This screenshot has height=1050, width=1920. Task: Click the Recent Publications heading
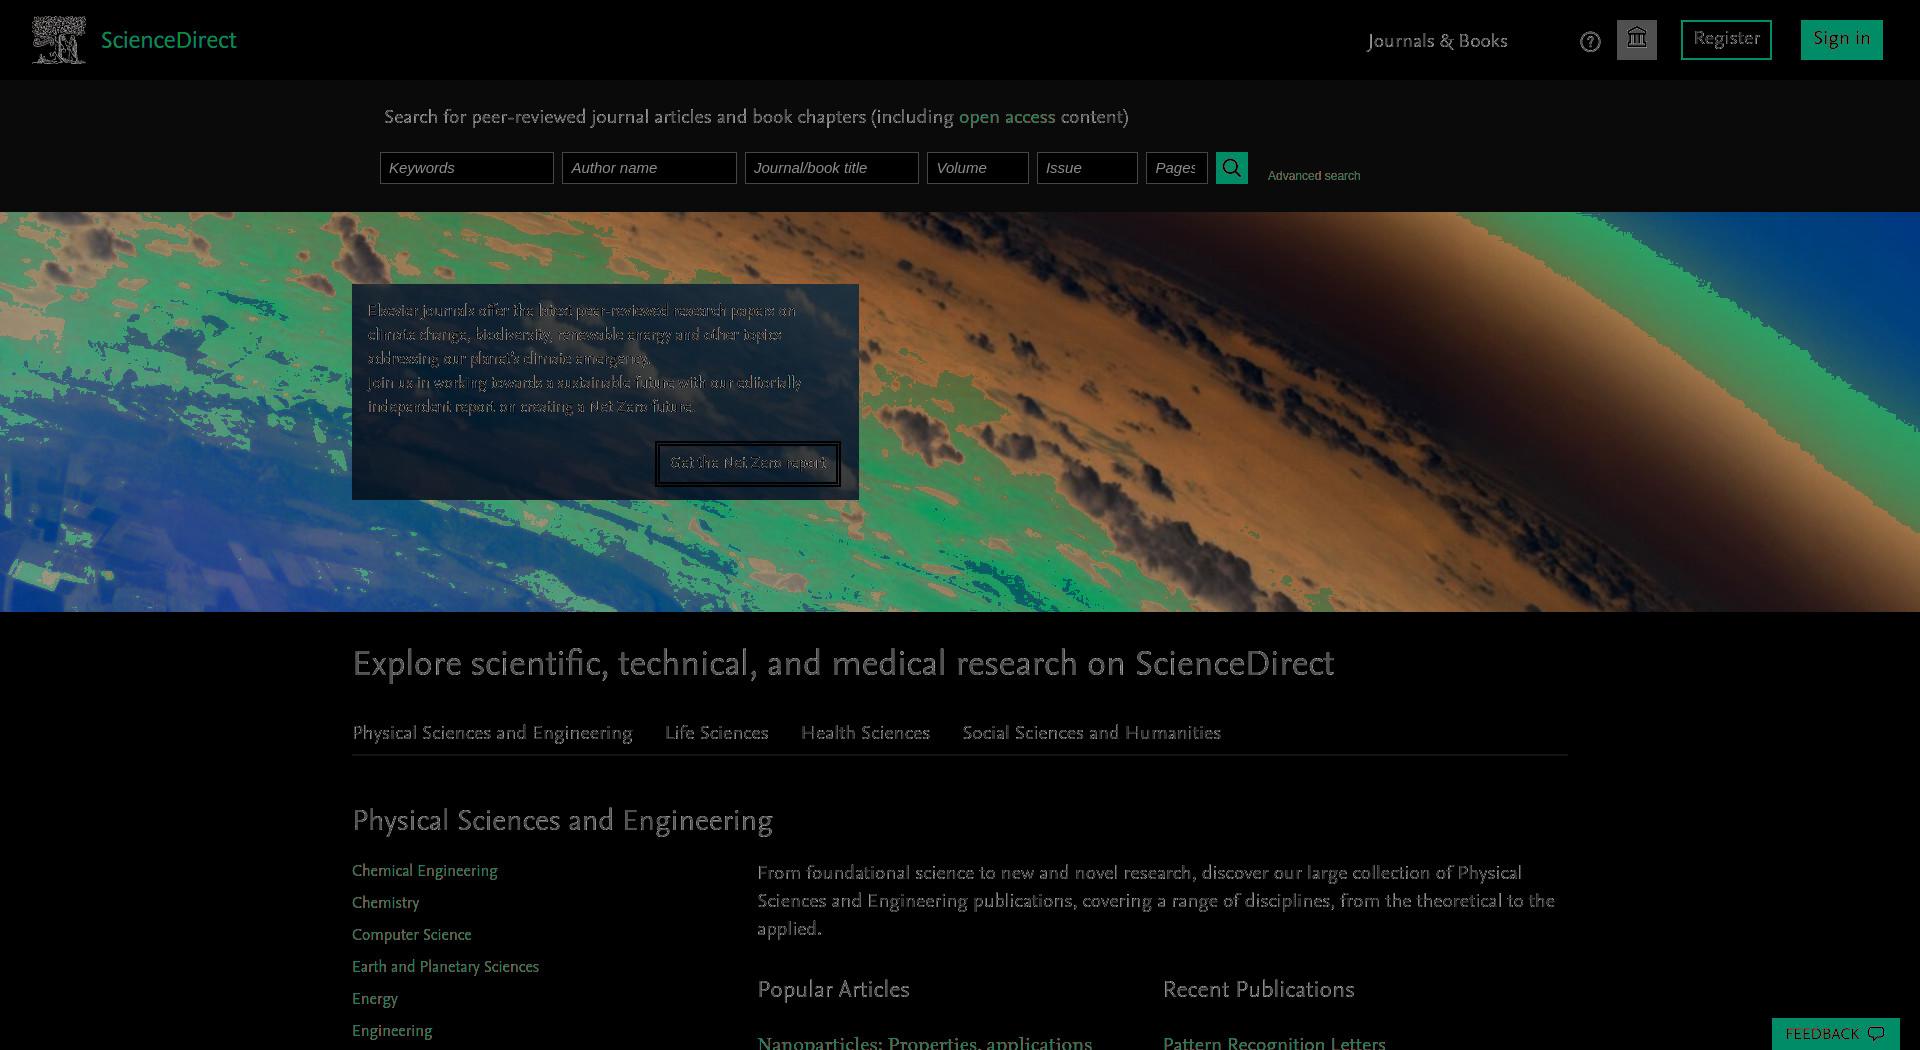(x=1258, y=990)
